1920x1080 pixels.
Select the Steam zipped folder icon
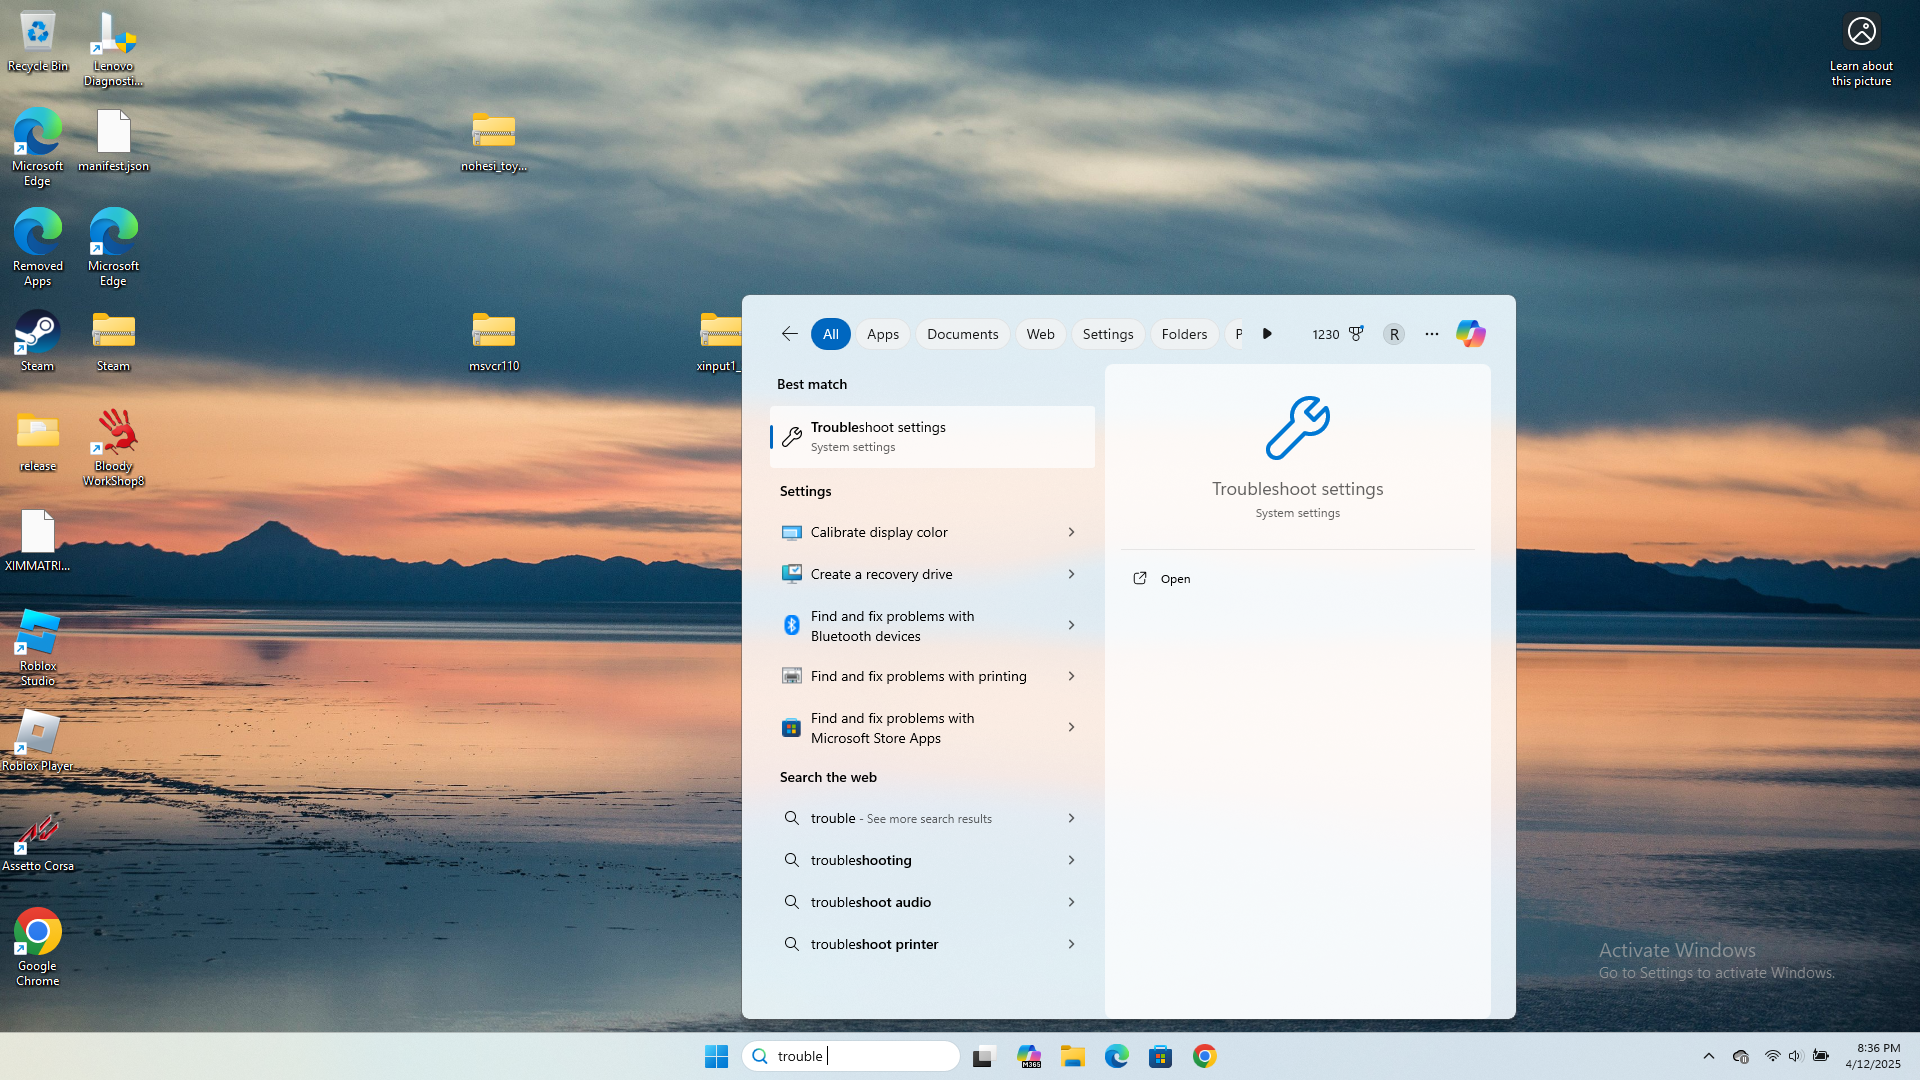coord(113,341)
